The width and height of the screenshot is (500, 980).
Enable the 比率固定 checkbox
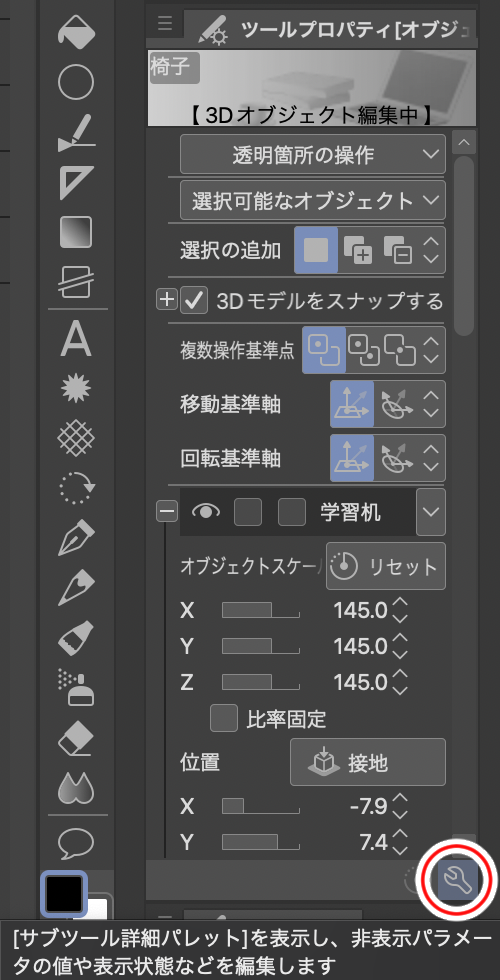(x=224, y=718)
